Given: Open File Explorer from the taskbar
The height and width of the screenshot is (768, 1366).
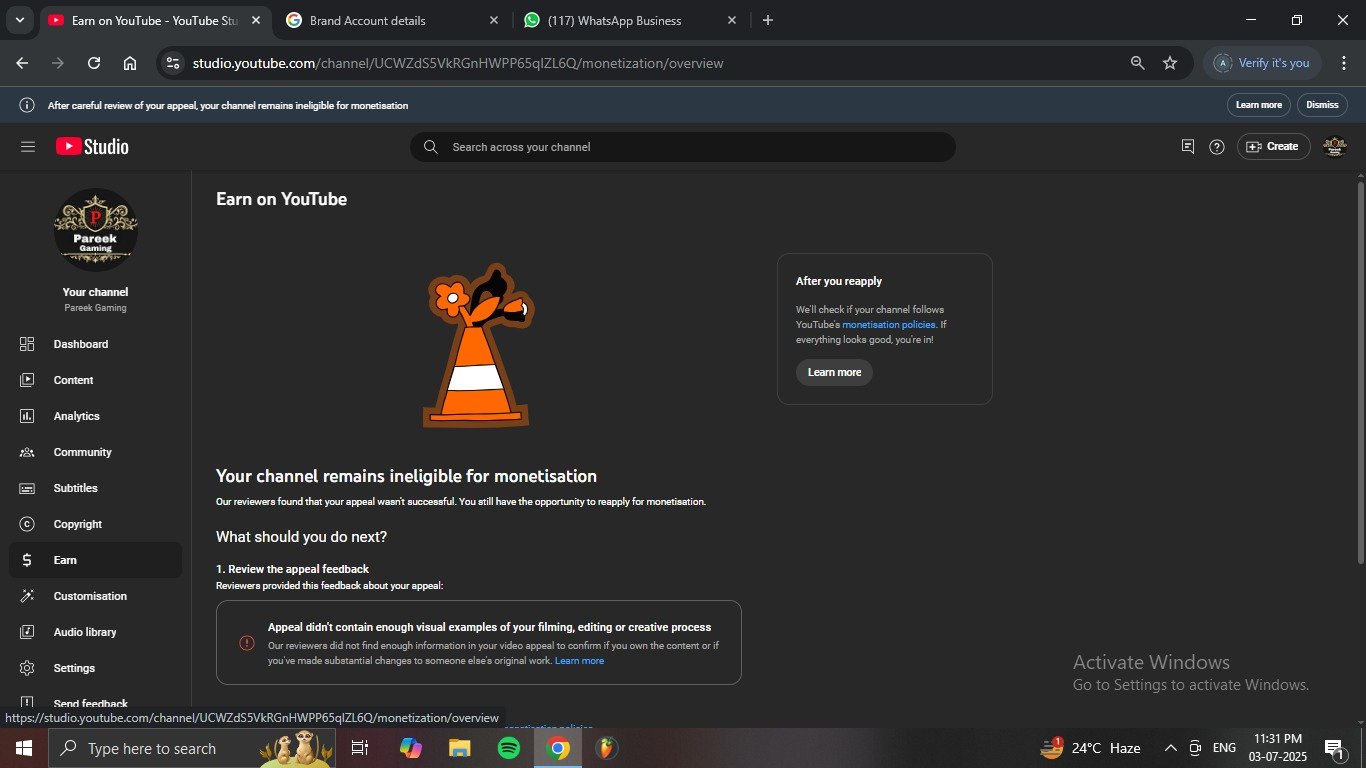Looking at the screenshot, I should [459, 748].
